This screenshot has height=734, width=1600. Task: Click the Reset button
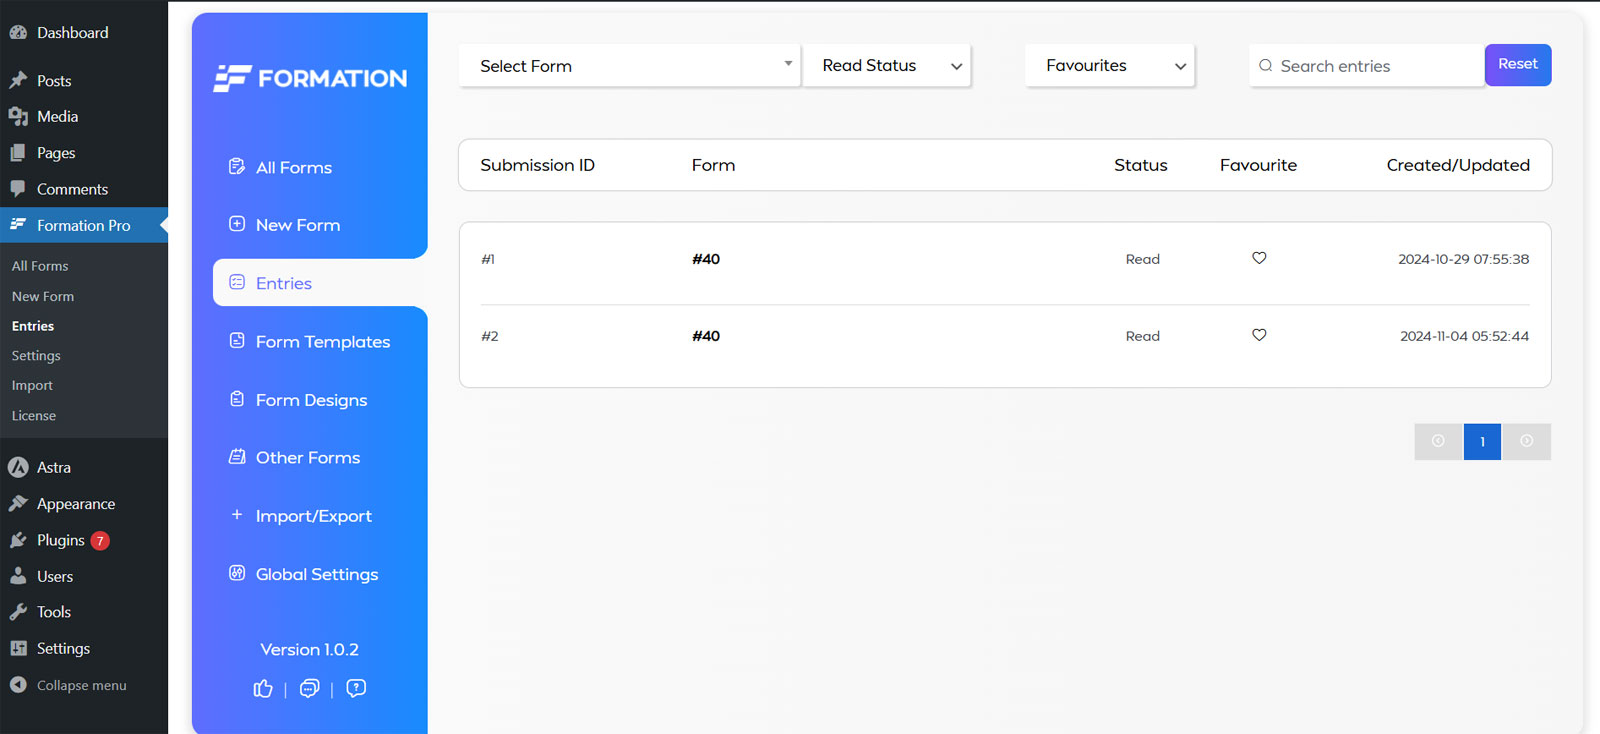[x=1518, y=65]
